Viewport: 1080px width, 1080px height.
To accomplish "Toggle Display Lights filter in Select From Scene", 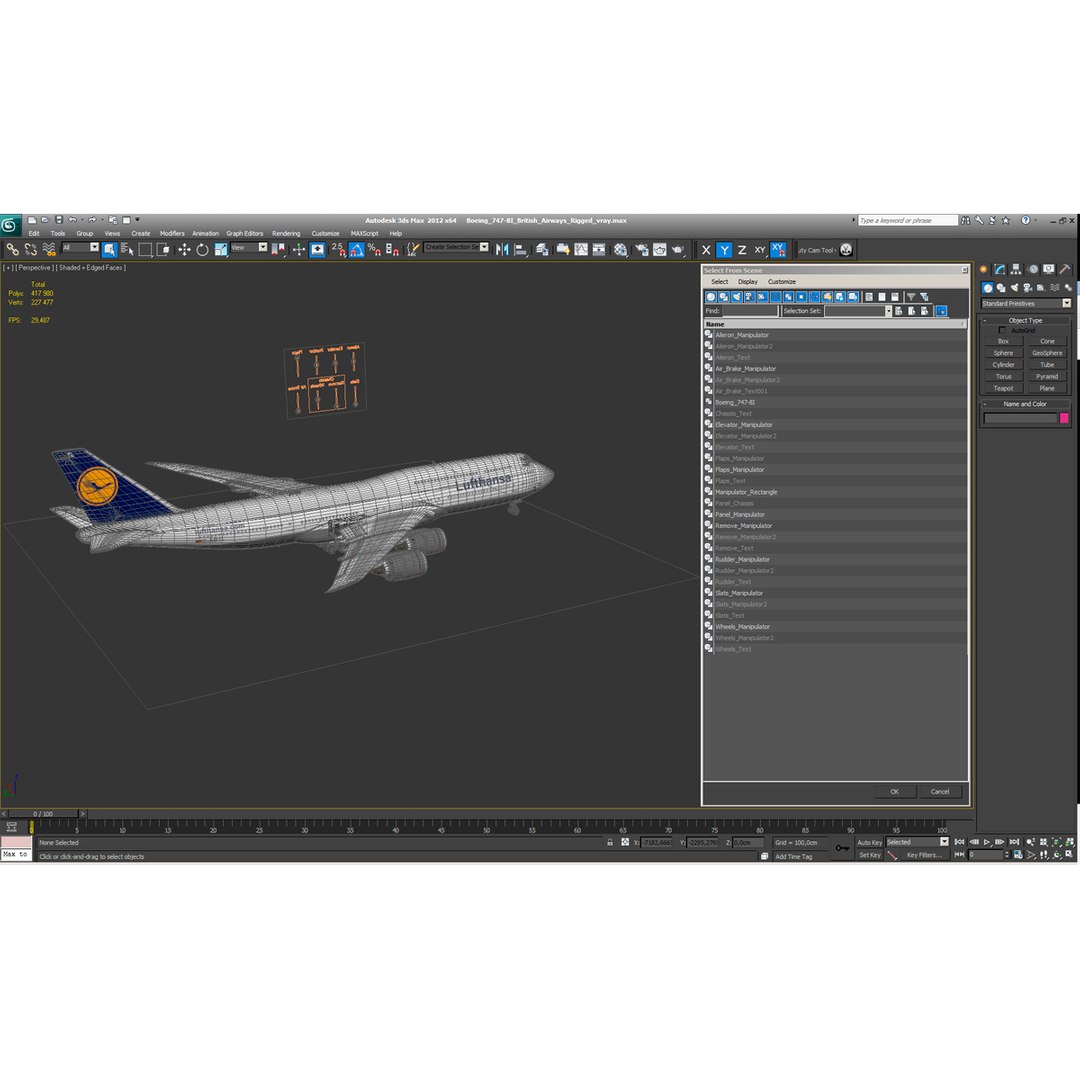I will (x=736, y=297).
